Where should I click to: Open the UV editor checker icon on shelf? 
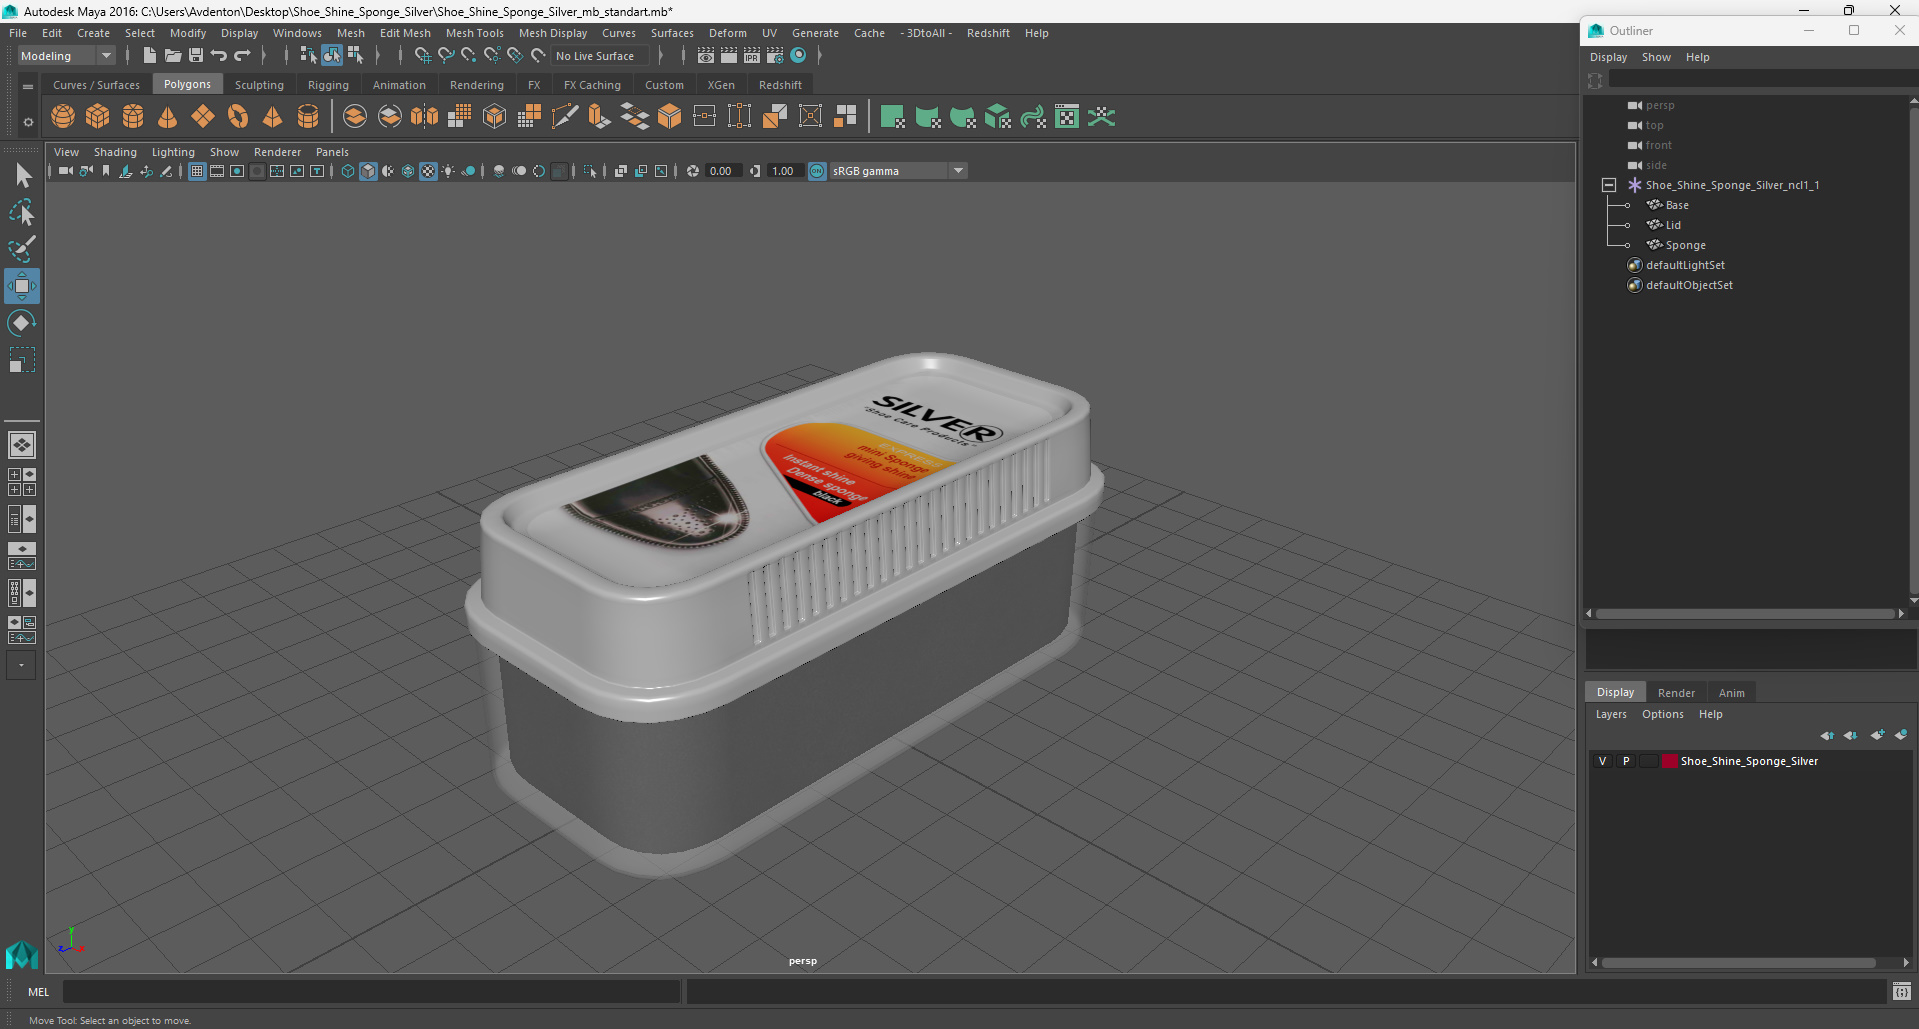tap(1067, 117)
